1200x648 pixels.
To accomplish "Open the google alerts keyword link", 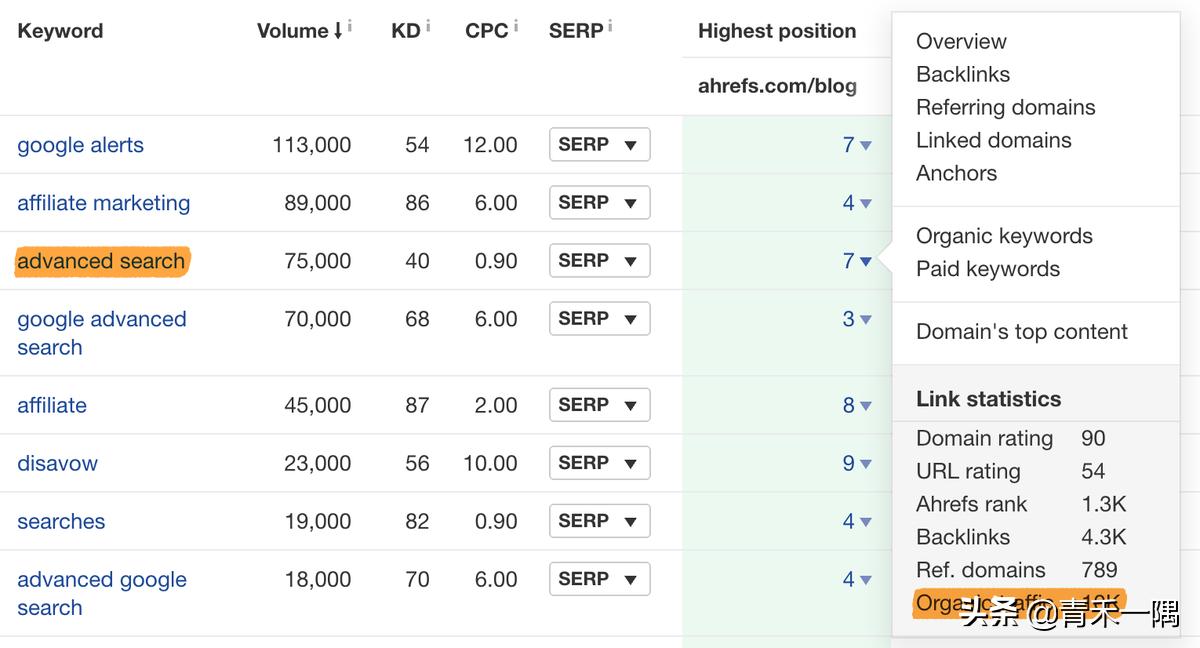I will click(x=80, y=145).
